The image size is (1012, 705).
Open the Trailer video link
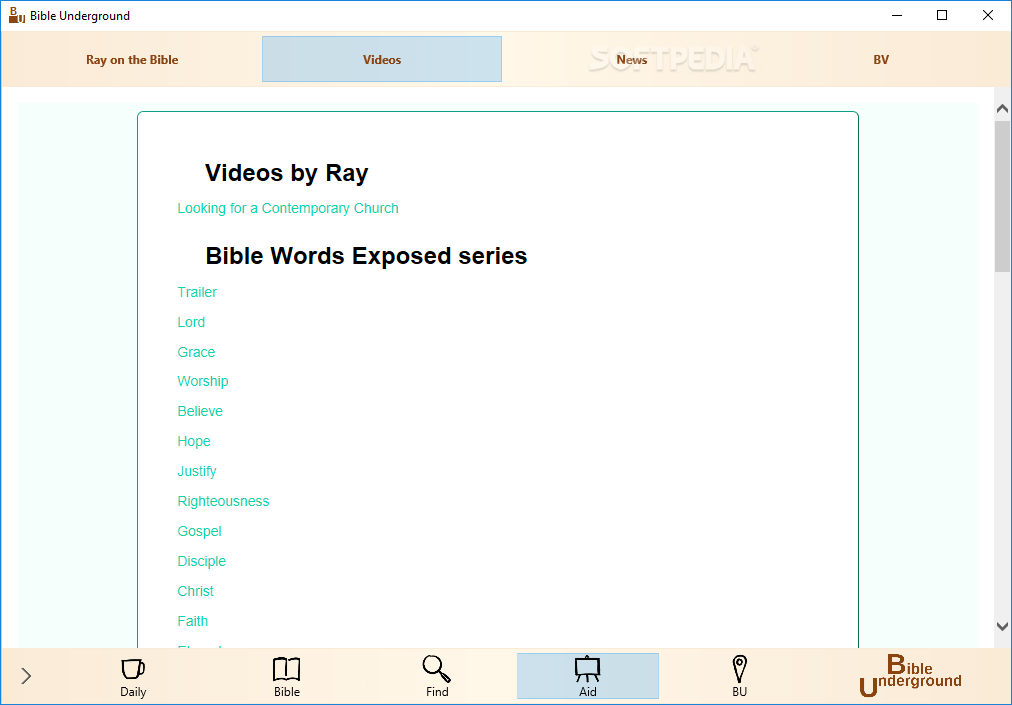pos(197,292)
